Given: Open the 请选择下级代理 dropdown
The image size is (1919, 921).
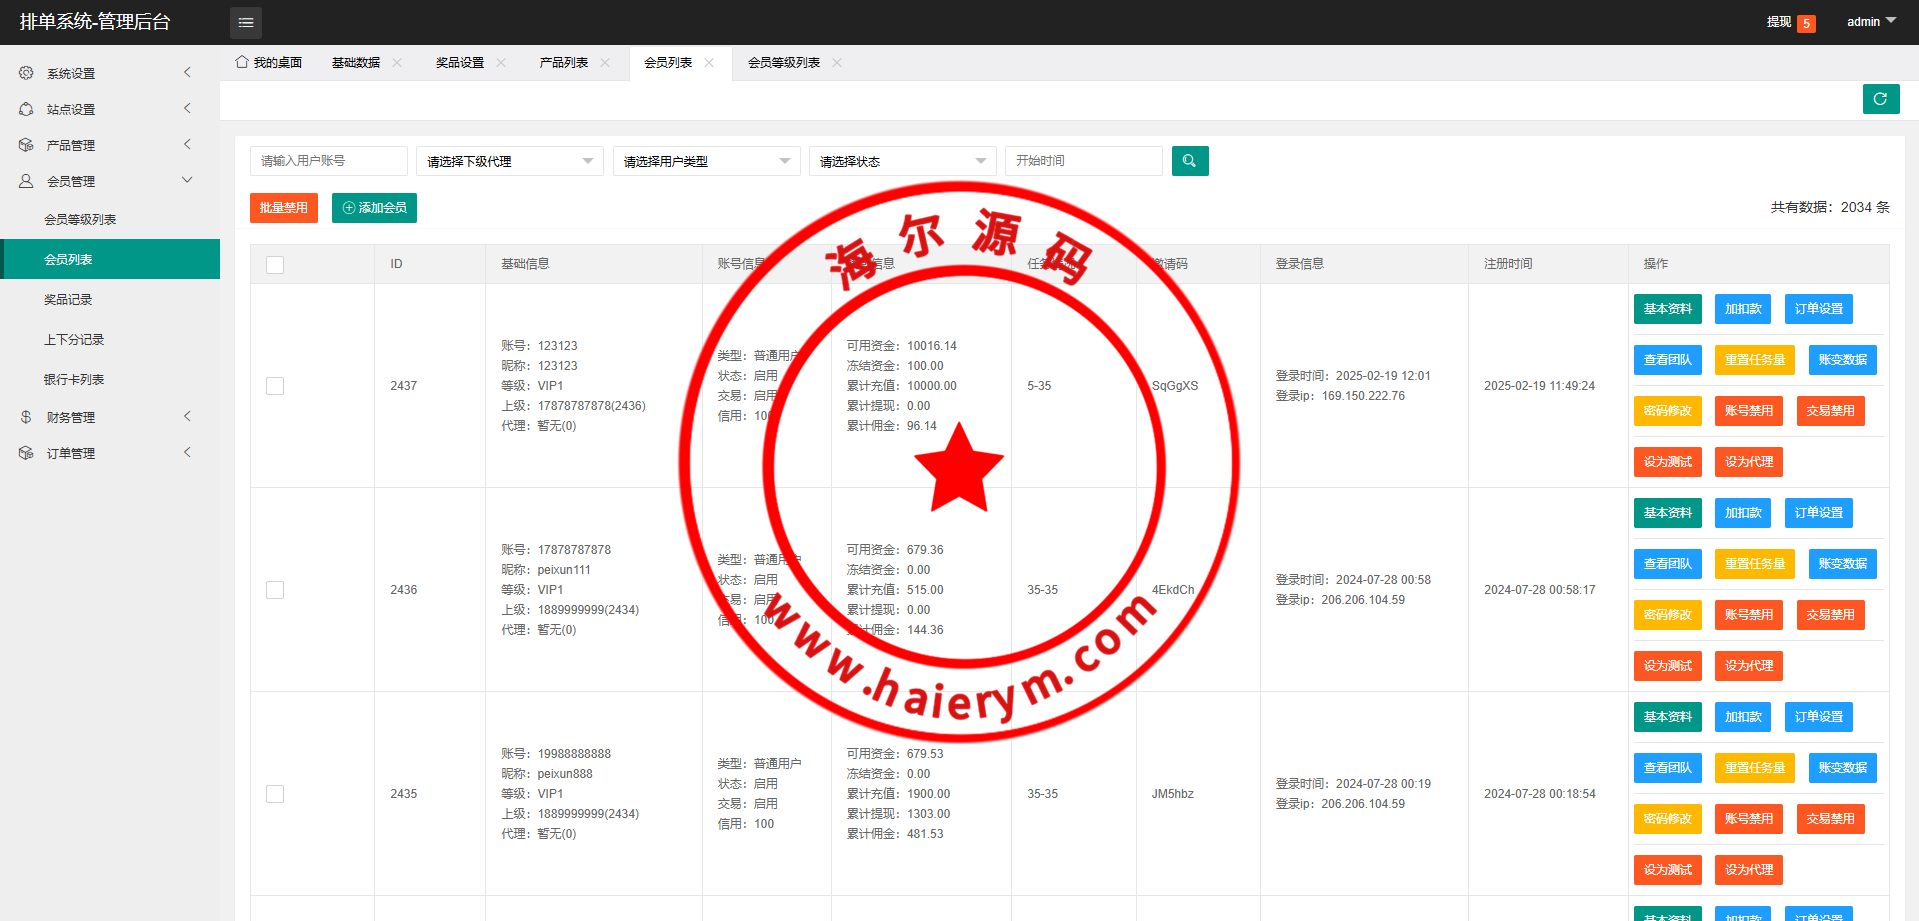Looking at the screenshot, I should point(509,161).
